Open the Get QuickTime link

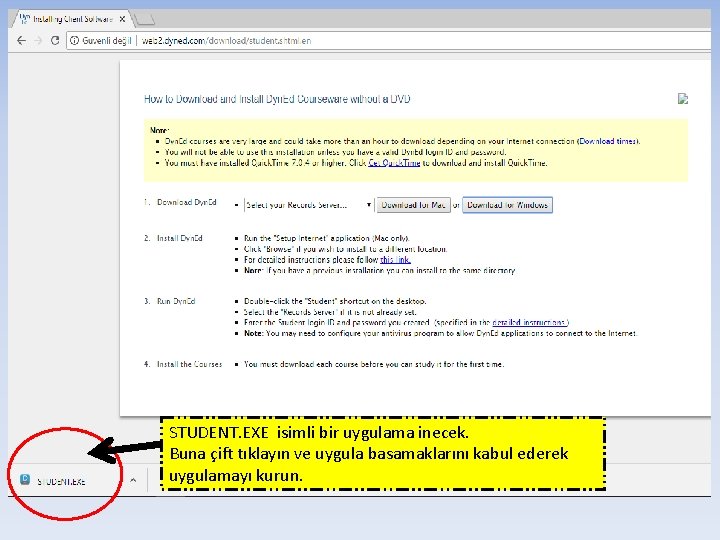click(394, 163)
